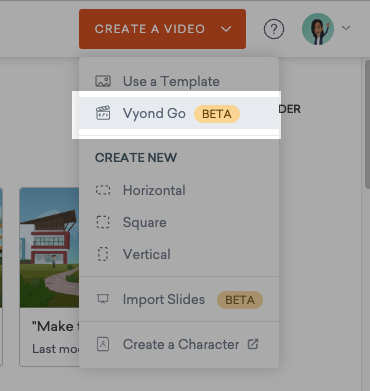Click the BETA badge next to Import Slides

pyautogui.click(x=240, y=300)
